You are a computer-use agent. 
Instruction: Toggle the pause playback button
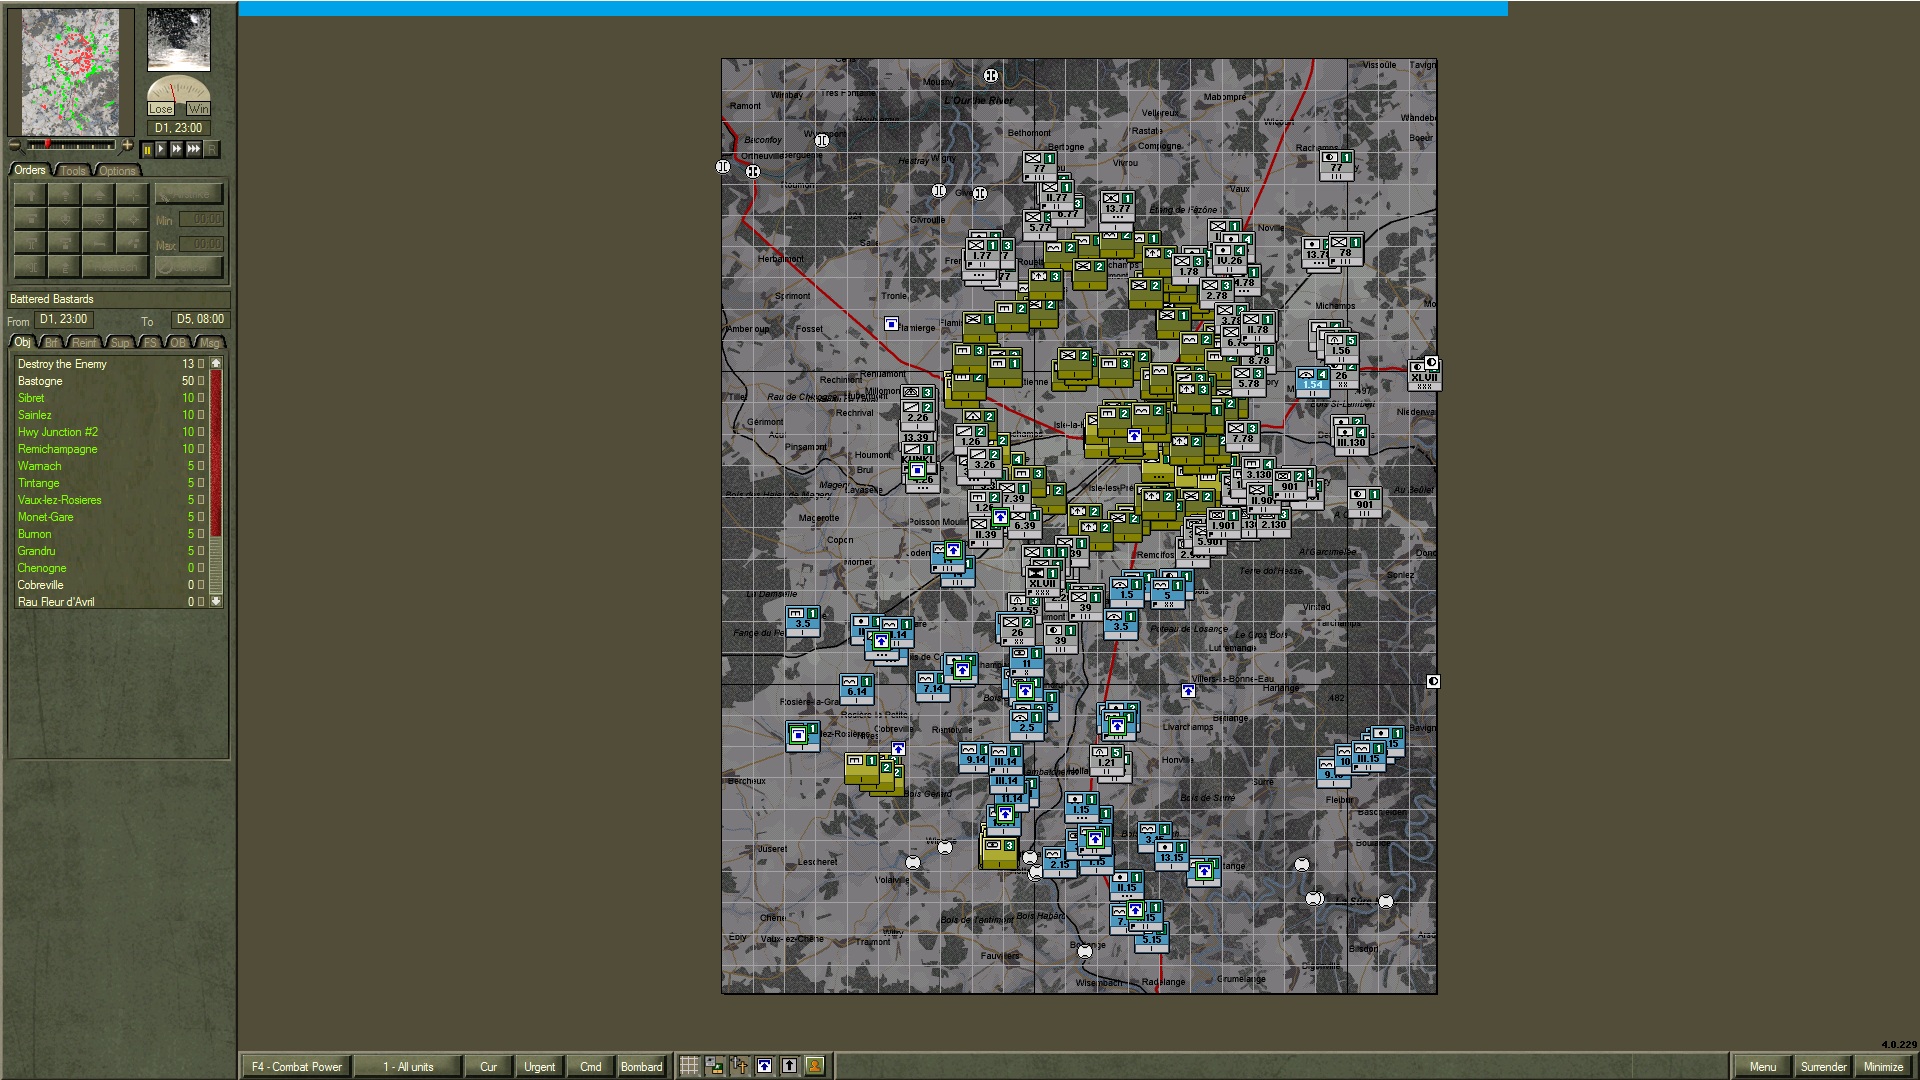point(148,148)
